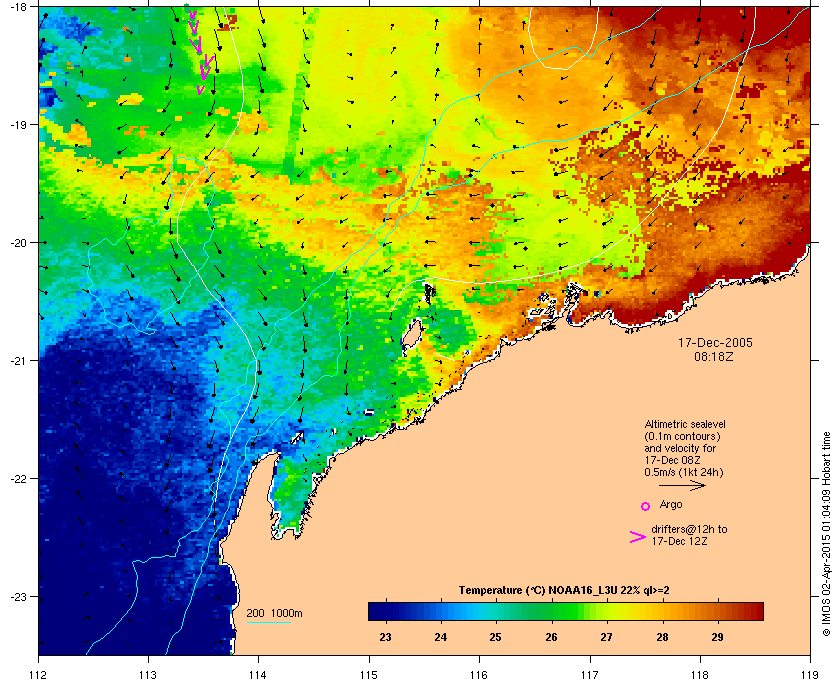Viewport: 840px width, 680px height.
Task: Click the velocity scale arrow in legend
Action: [x=682, y=485]
